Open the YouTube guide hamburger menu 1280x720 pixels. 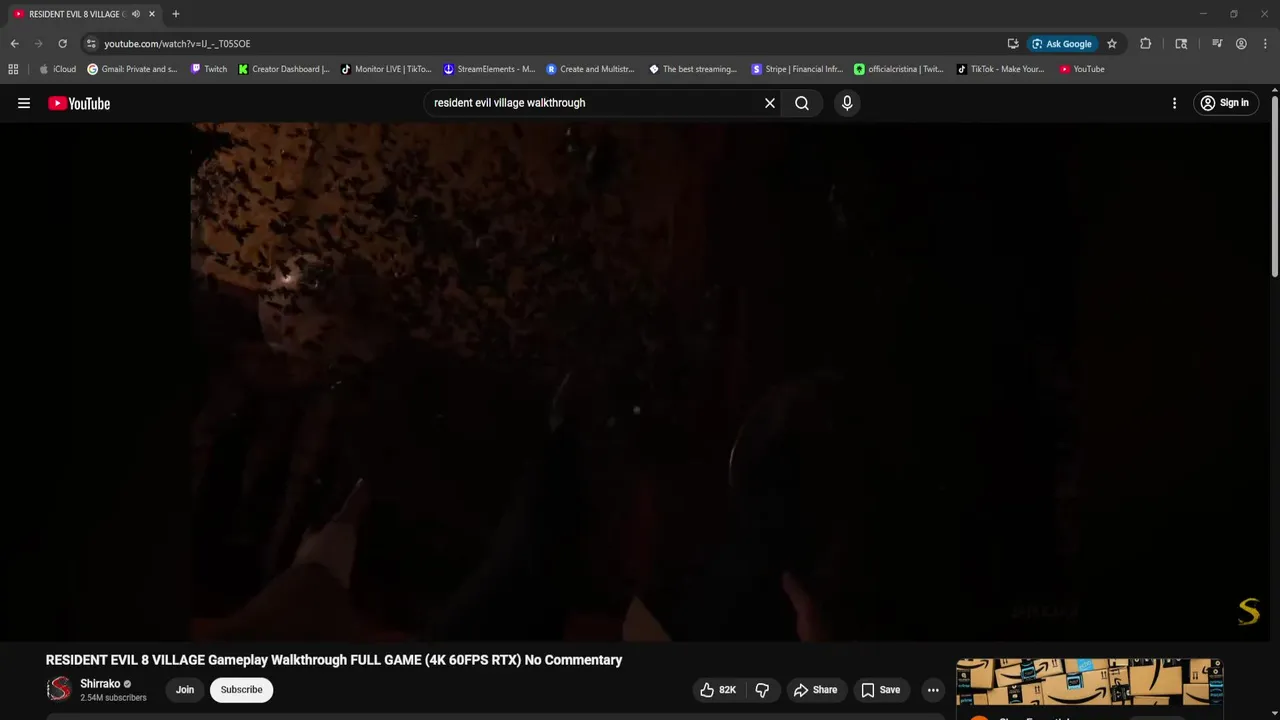[24, 103]
